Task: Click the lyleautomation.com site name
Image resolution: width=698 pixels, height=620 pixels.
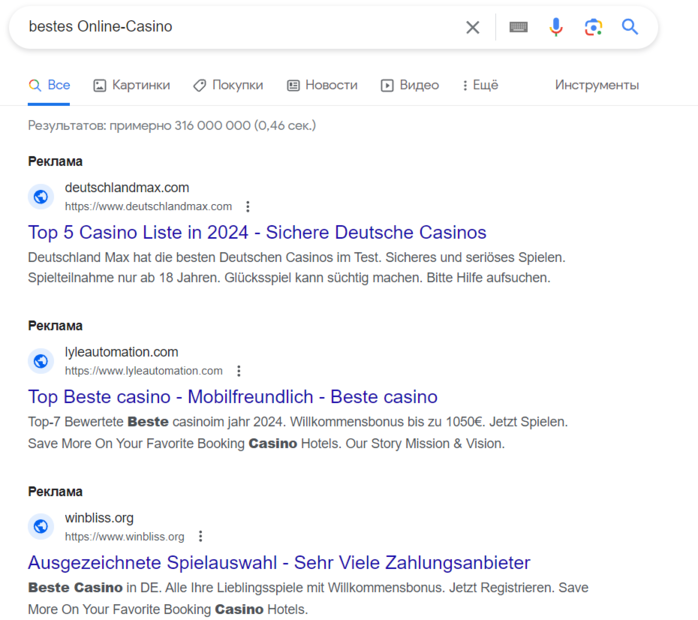Action: [x=122, y=352]
